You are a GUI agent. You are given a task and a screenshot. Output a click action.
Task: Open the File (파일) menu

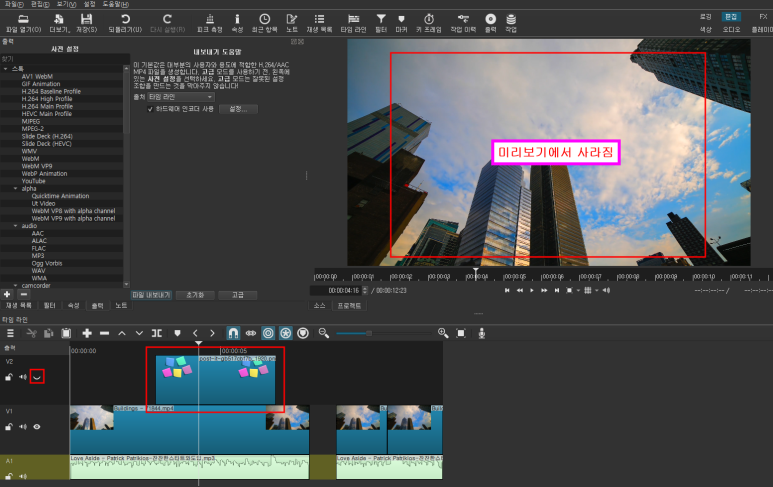(x=14, y=4)
